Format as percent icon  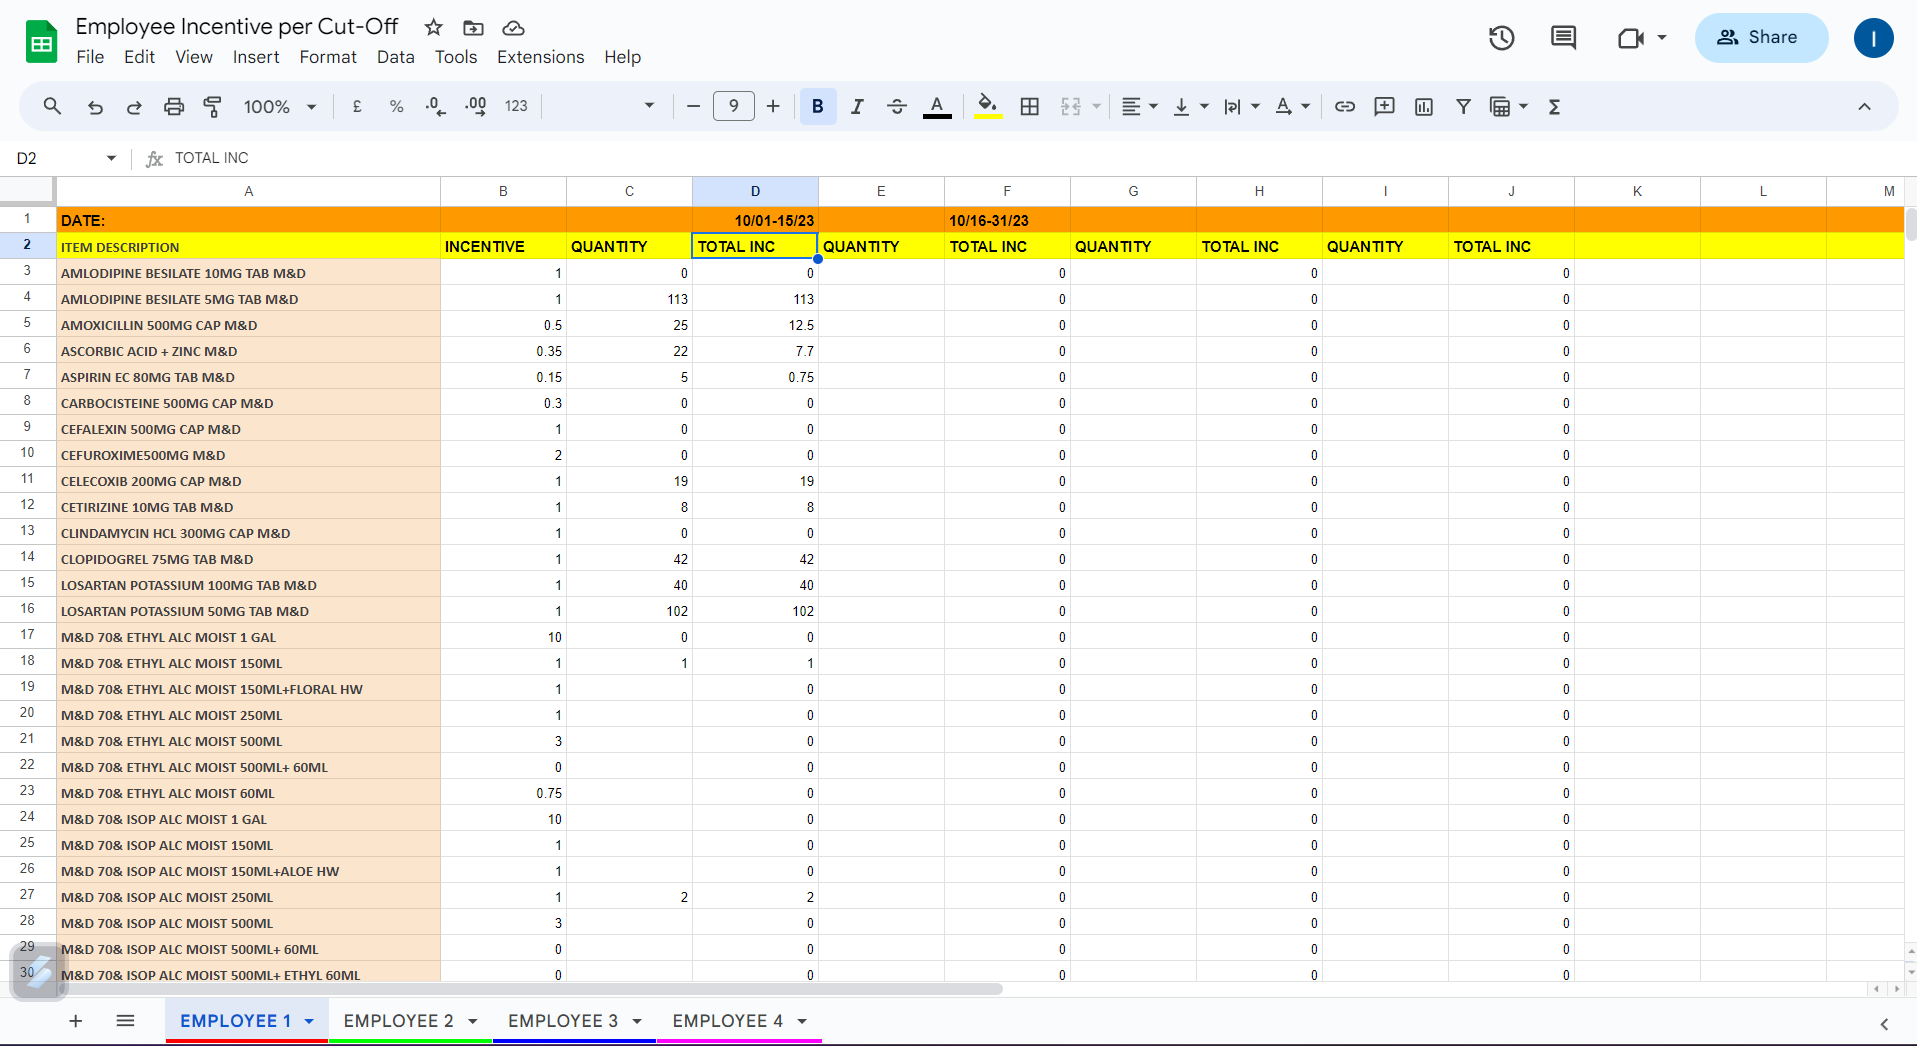(x=396, y=106)
